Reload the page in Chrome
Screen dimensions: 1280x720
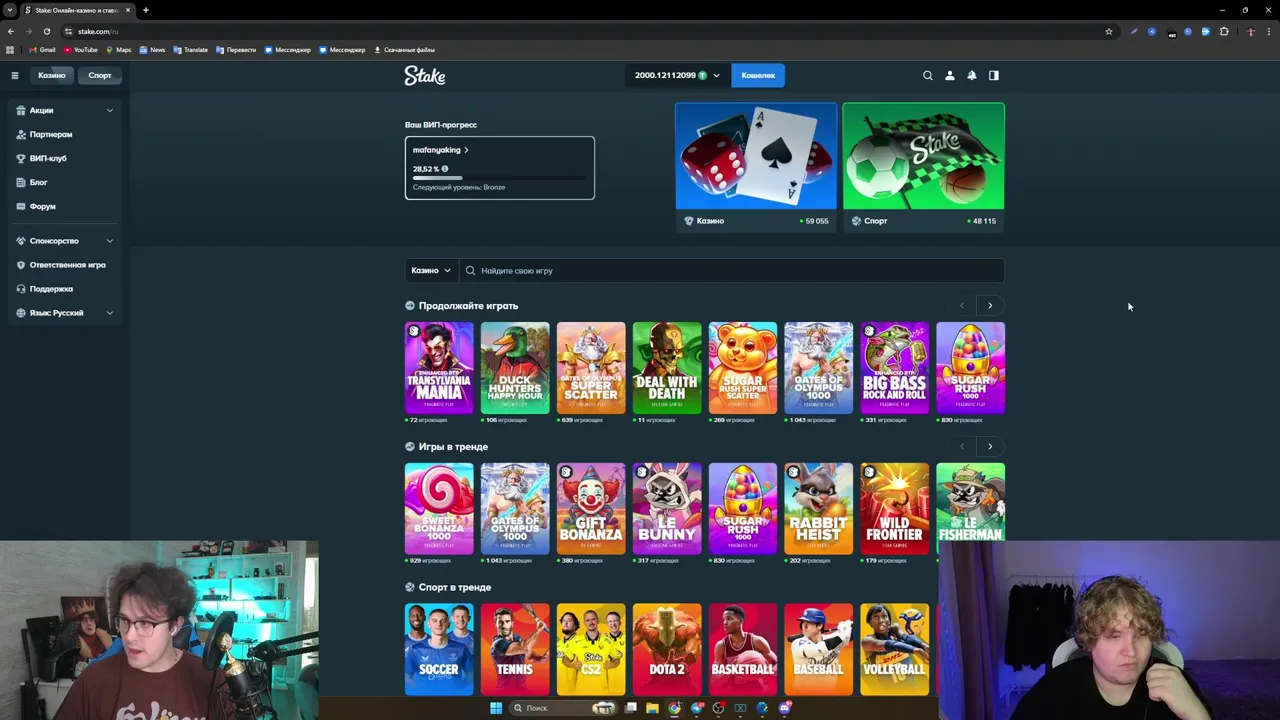click(x=46, y=31)
